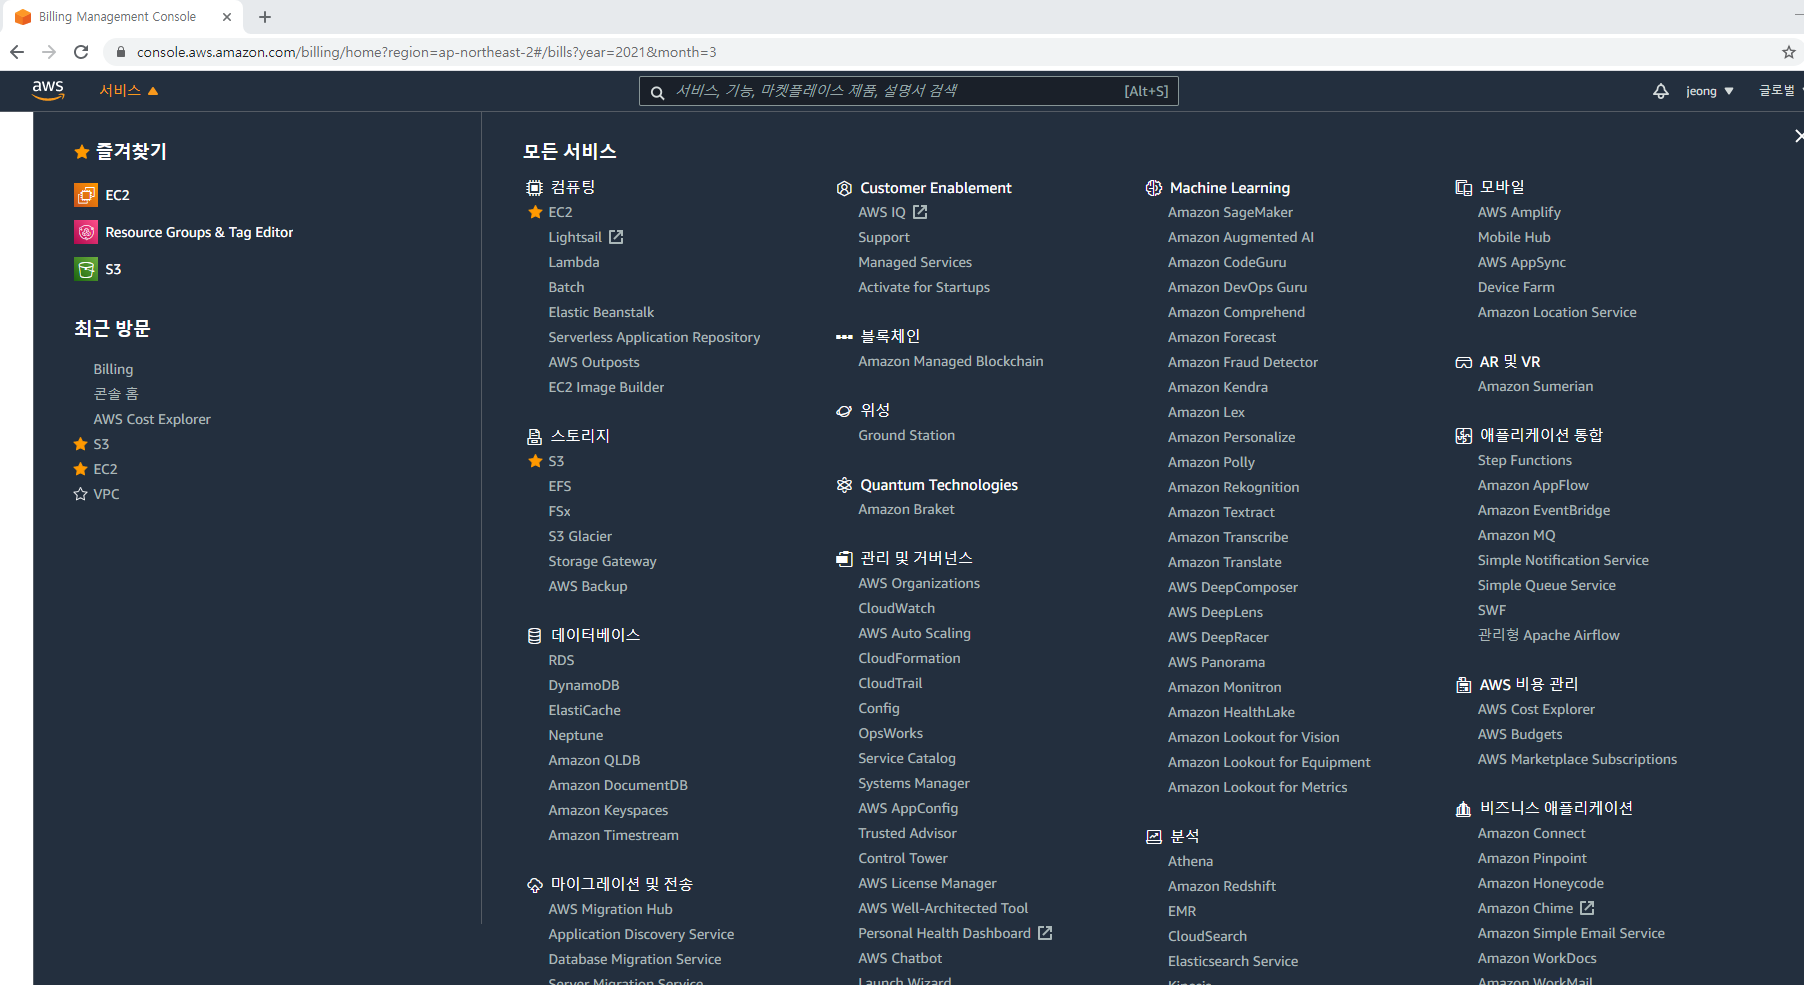This screenshot has height=985, width=1804.
Task: Toggle favorite star for EC2 in recent visits
Action: tap(80, 469)
